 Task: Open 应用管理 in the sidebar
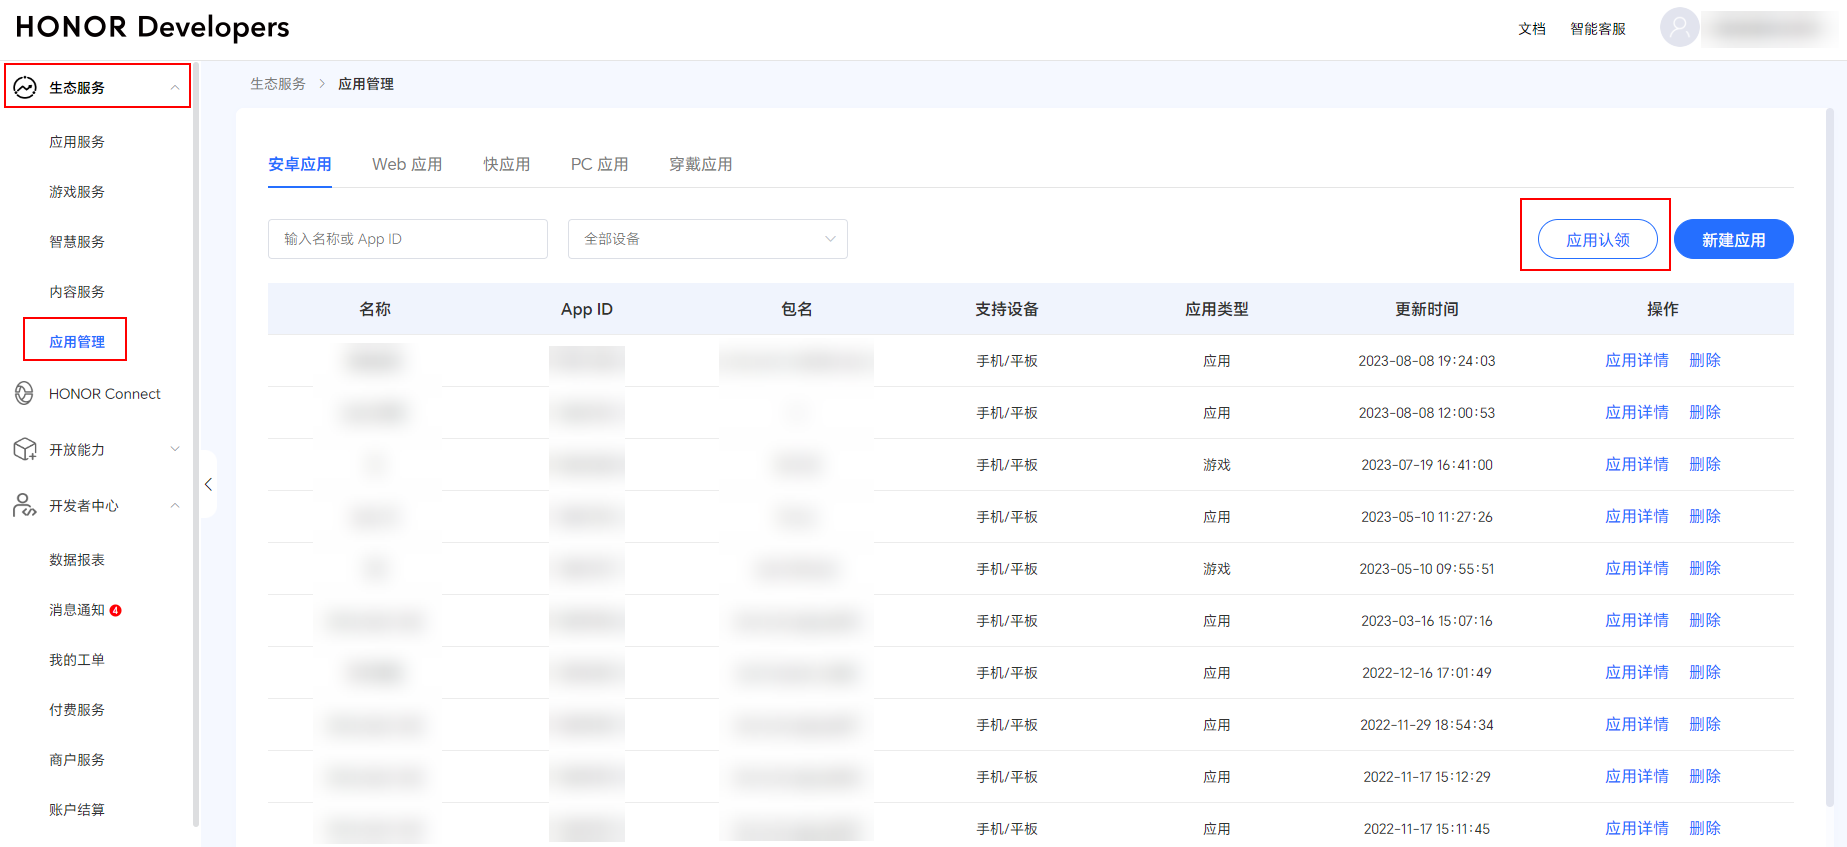[77, 341]
